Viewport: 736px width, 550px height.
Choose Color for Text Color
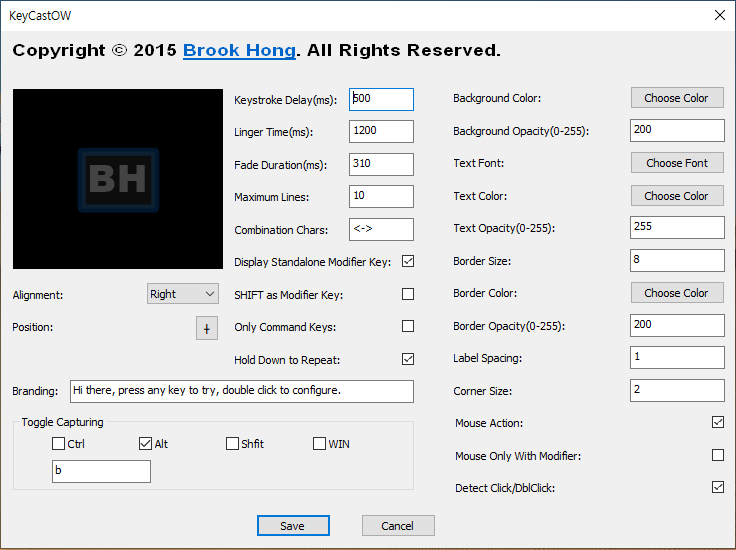click(677, 196)
